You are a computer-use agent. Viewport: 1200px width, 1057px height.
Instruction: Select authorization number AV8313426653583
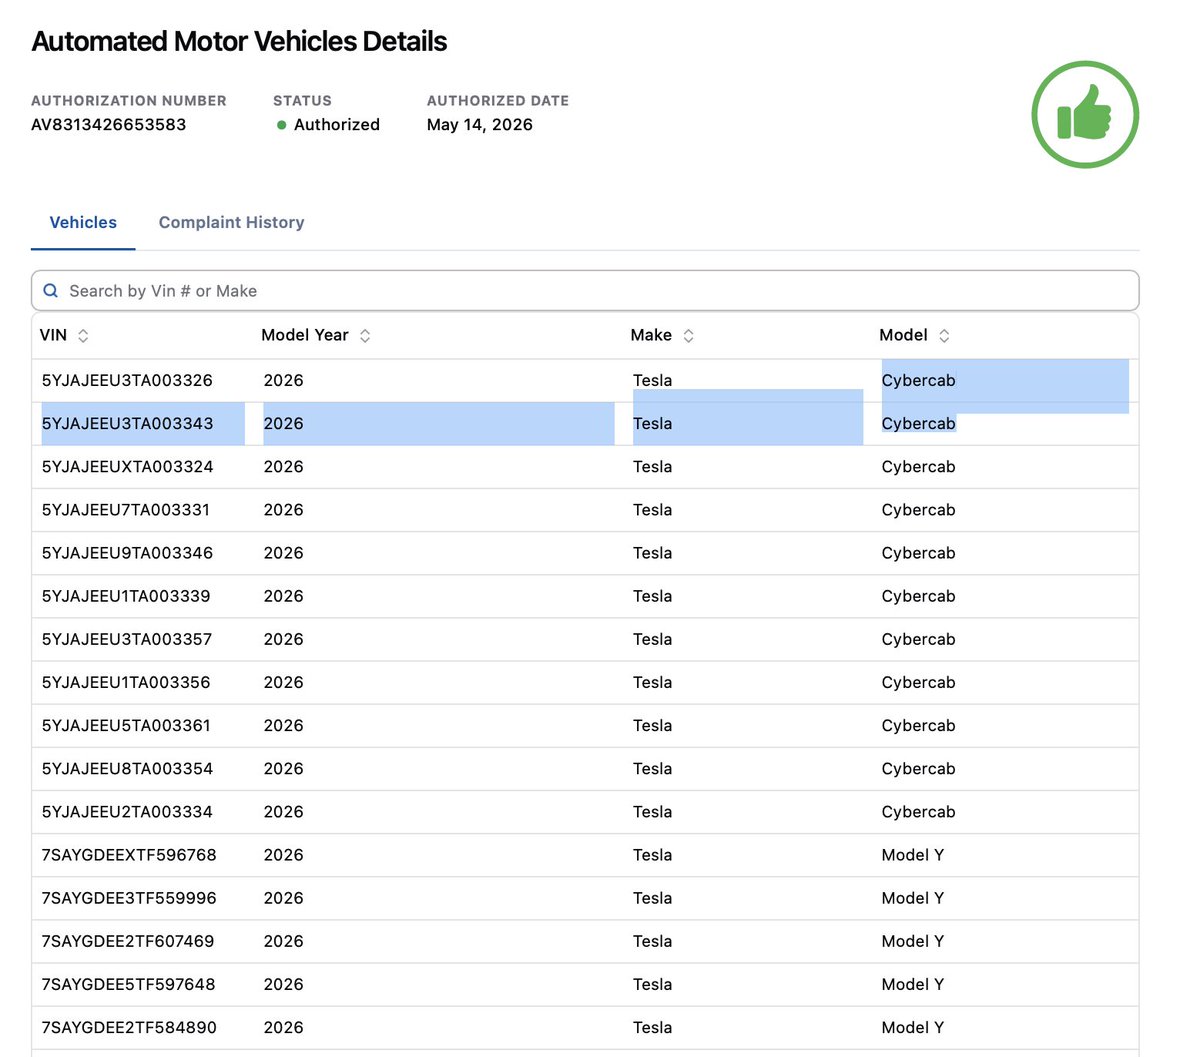pyautogui.click(x=108, y=125)
